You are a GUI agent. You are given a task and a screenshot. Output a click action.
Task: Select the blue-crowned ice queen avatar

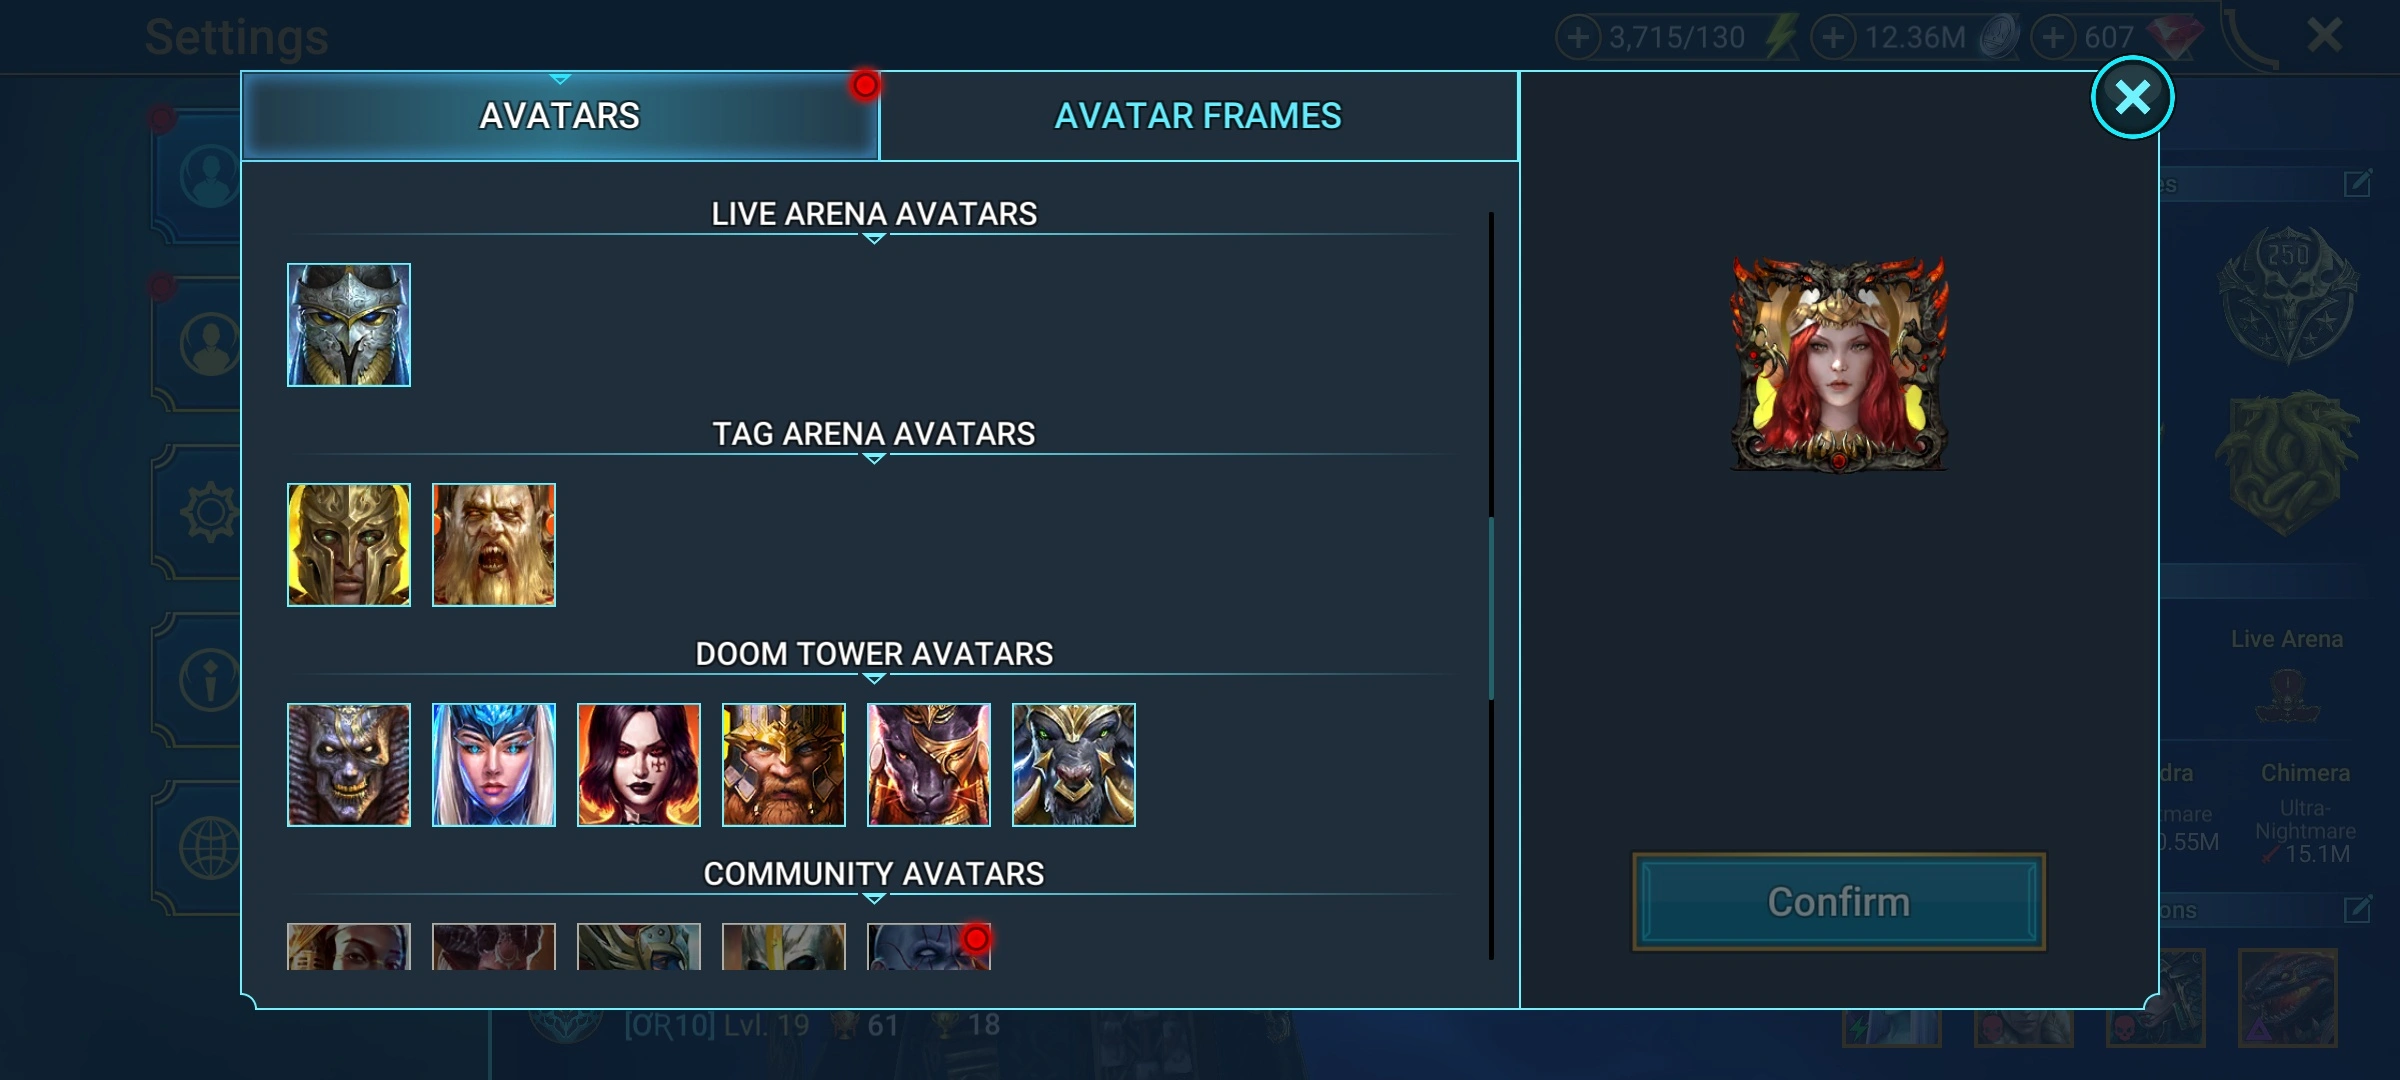pyautogui.click(x=494, y=765)
